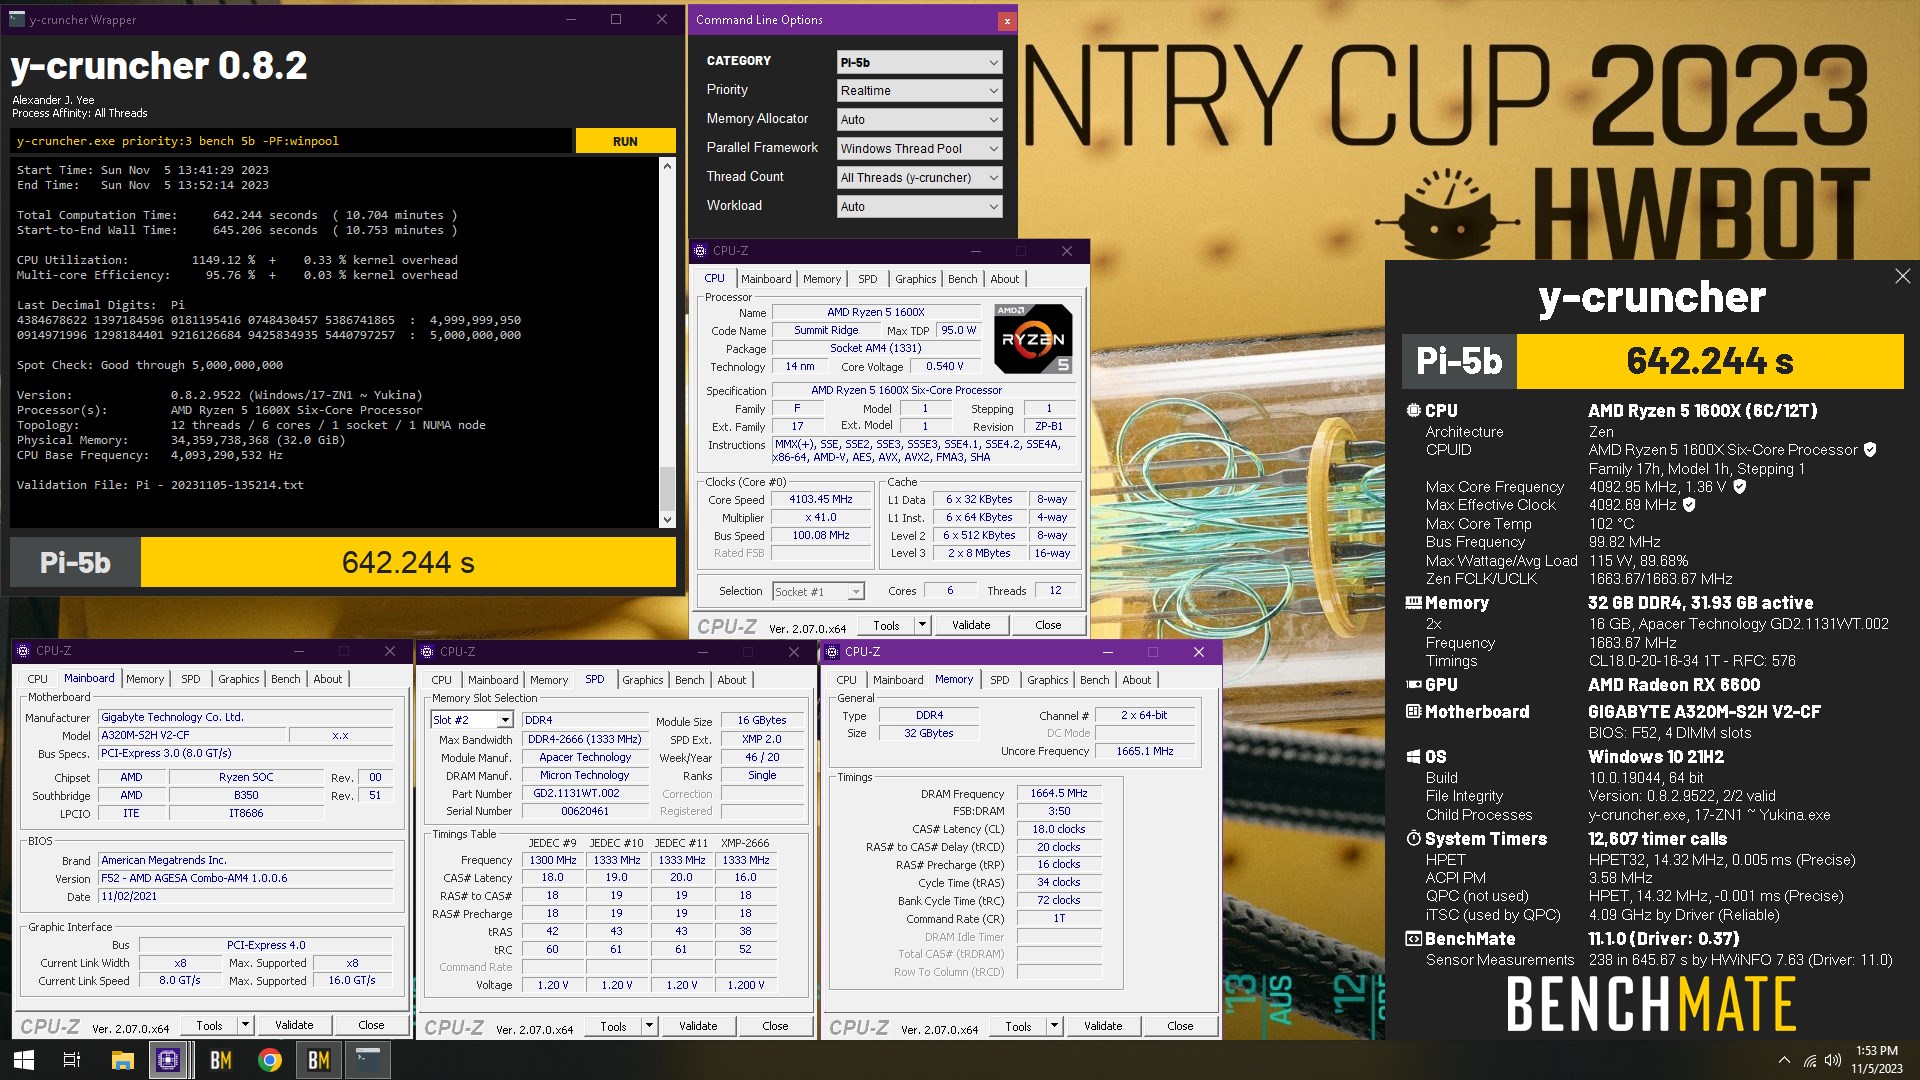Click Max Effective Clock verified shield icon
Image resolution: width=1920 pixels, height=1080 pixels.
tap(1689, 505)
